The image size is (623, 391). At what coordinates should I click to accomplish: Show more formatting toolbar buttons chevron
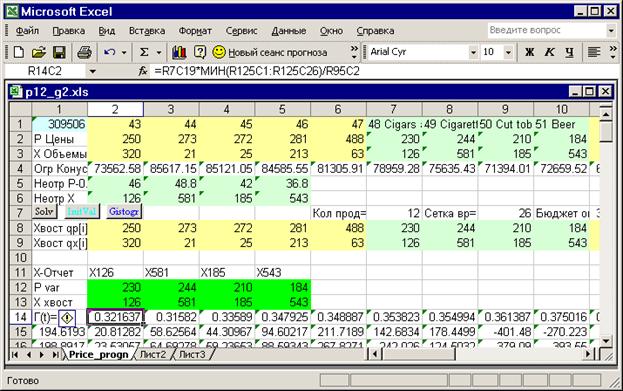[613, 52]
